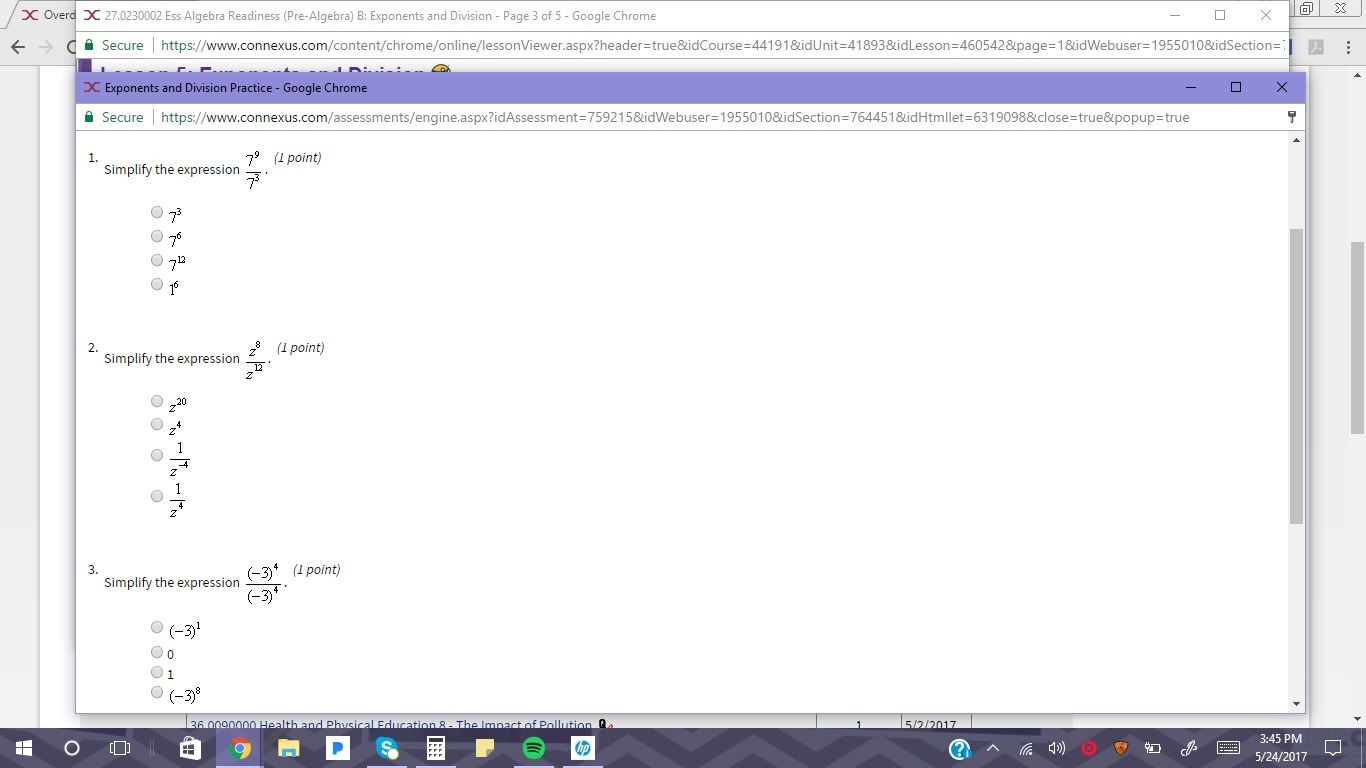Select answer 7⁶ for question 1
The image size is (1366, 768).
point(157,236)
